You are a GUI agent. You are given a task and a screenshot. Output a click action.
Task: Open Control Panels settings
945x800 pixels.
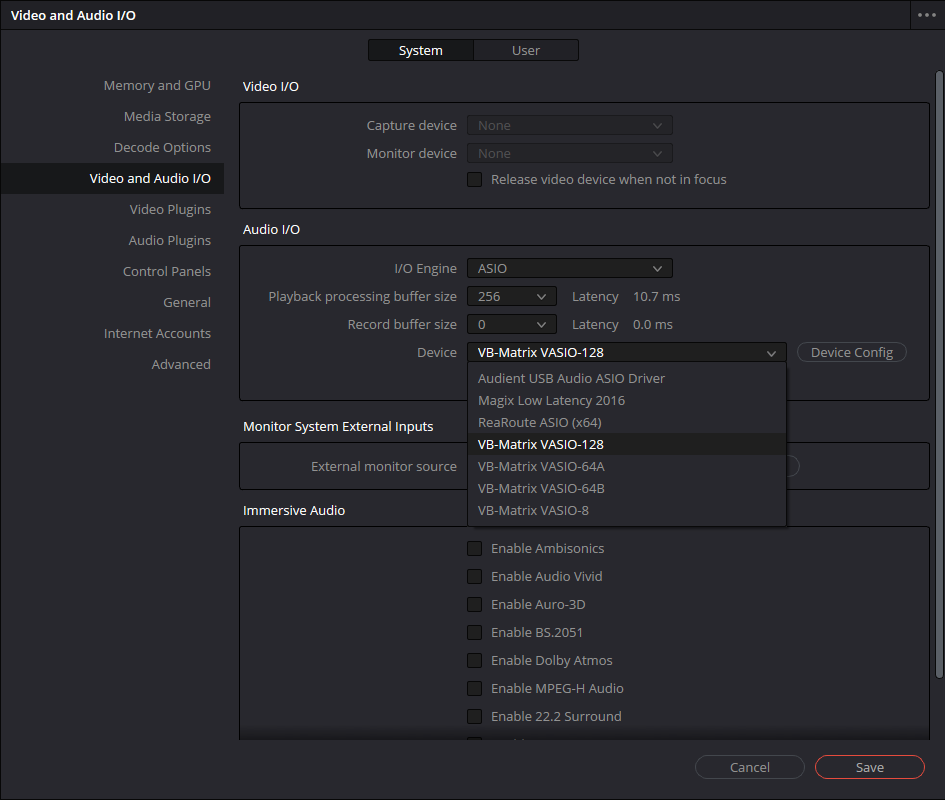[166, 271]
